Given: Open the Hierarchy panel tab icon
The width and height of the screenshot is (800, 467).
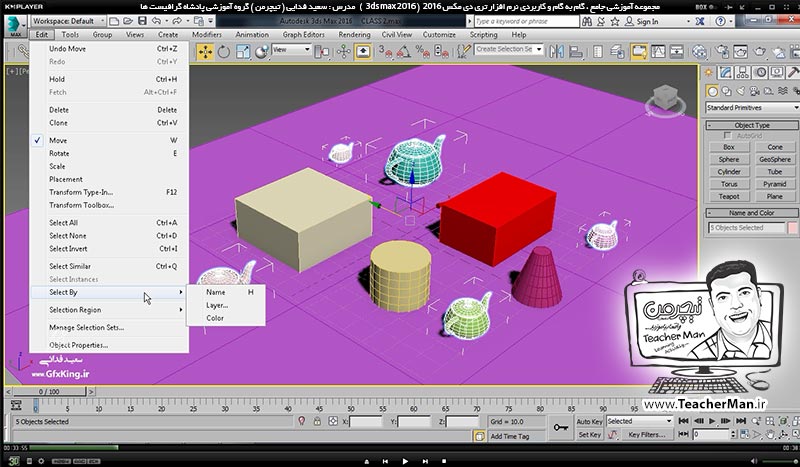Looking at the screenshot, I should point(743,72).
